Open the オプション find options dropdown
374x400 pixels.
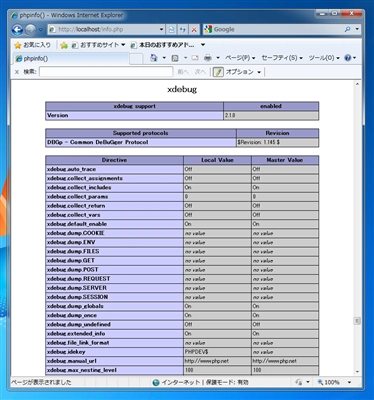(x=243, y=72)
